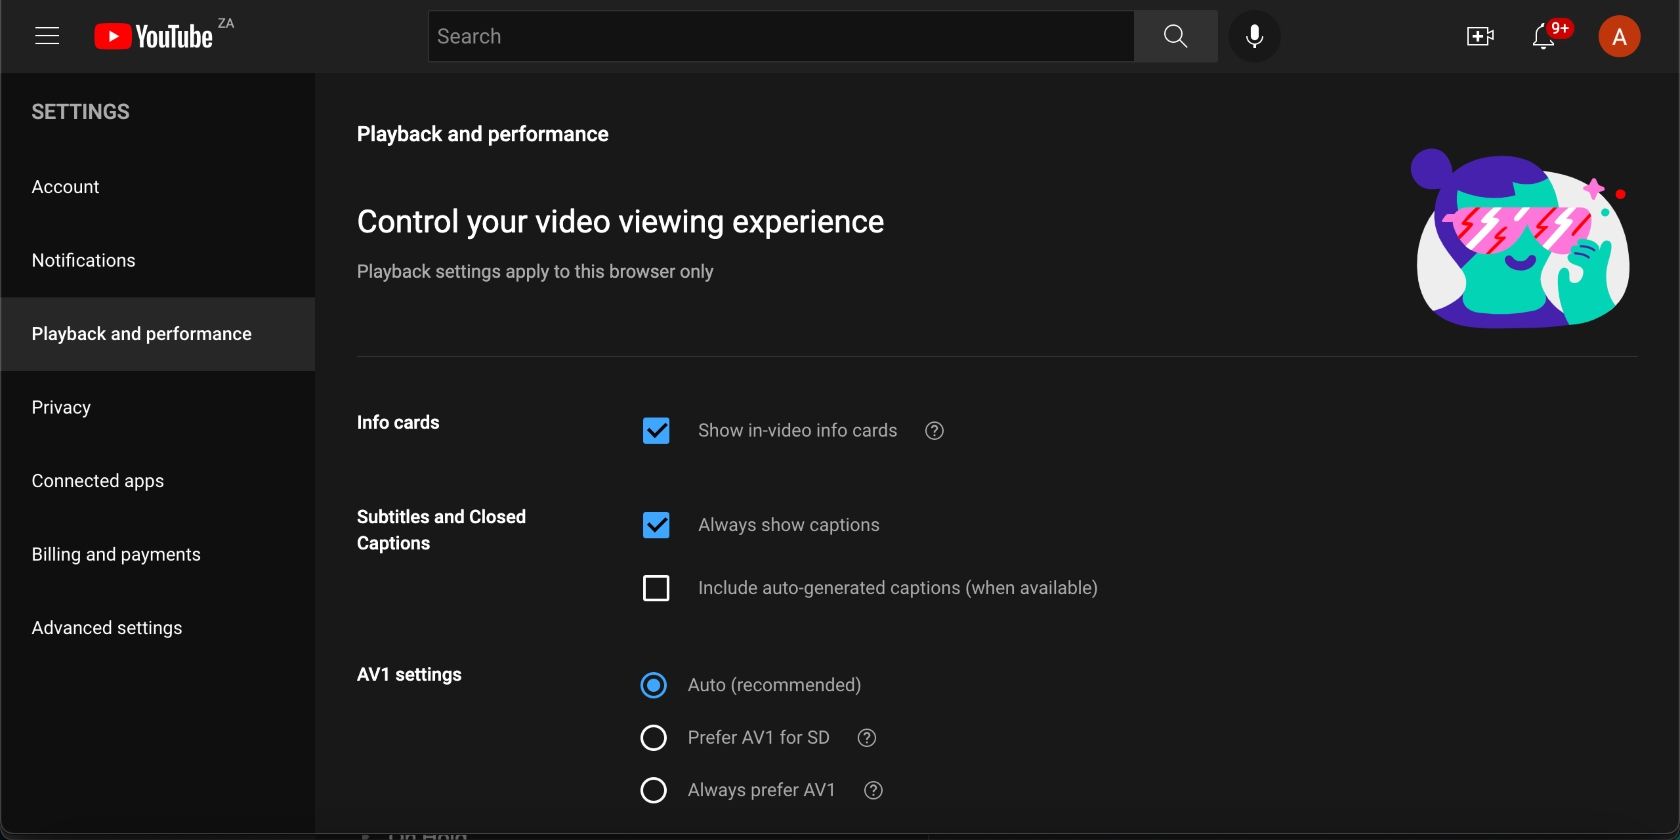
Task: Show help for Prefer AV1 for SD
Action: (867, 738)
